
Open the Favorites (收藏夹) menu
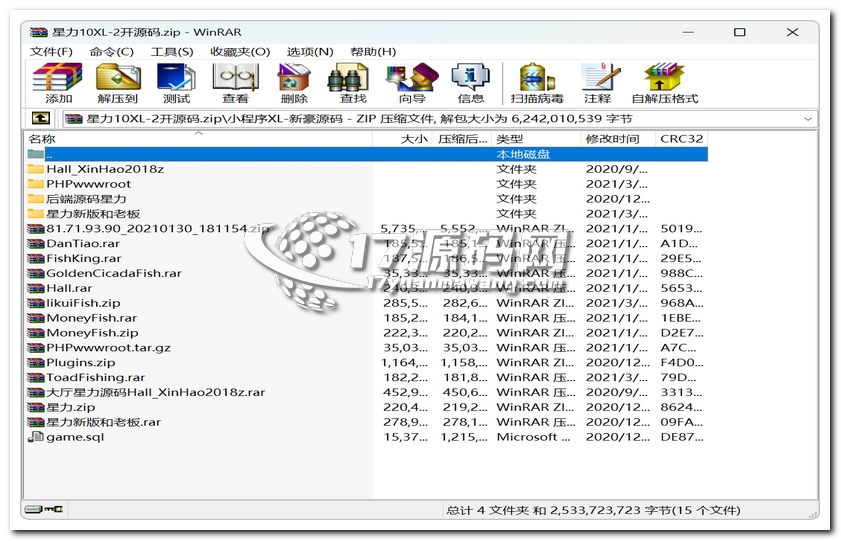(240, 52)
